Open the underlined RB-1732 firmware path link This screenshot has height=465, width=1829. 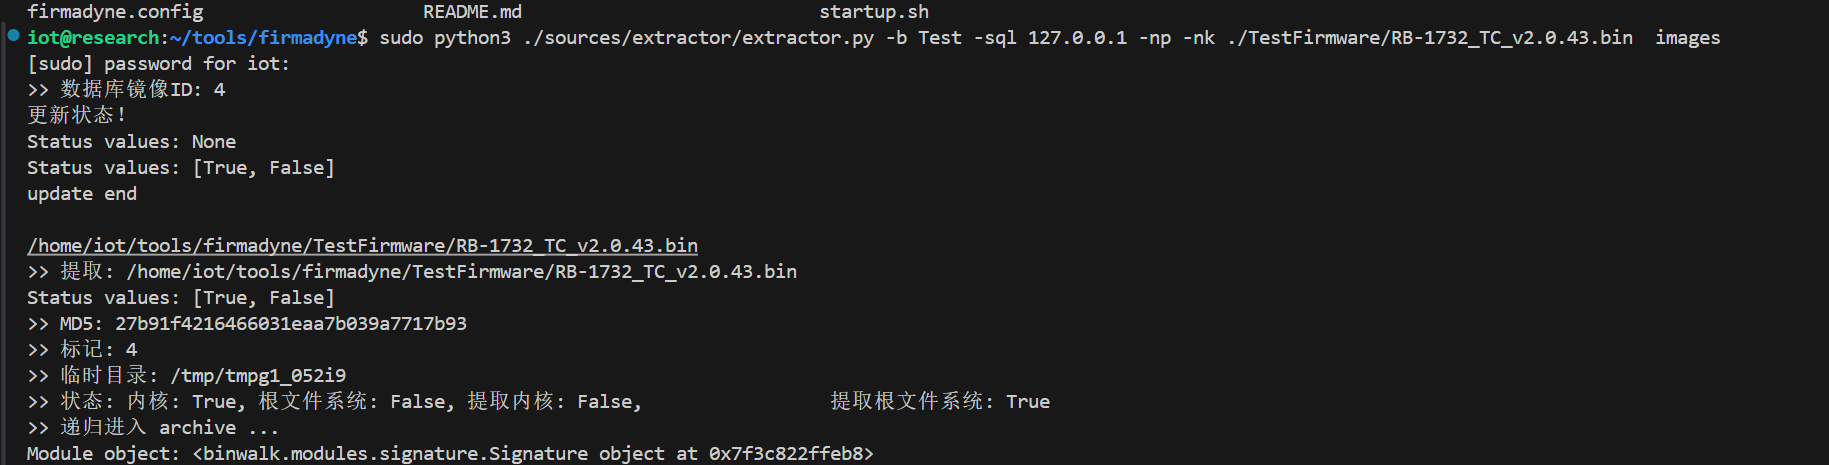(x=362, y=246)
